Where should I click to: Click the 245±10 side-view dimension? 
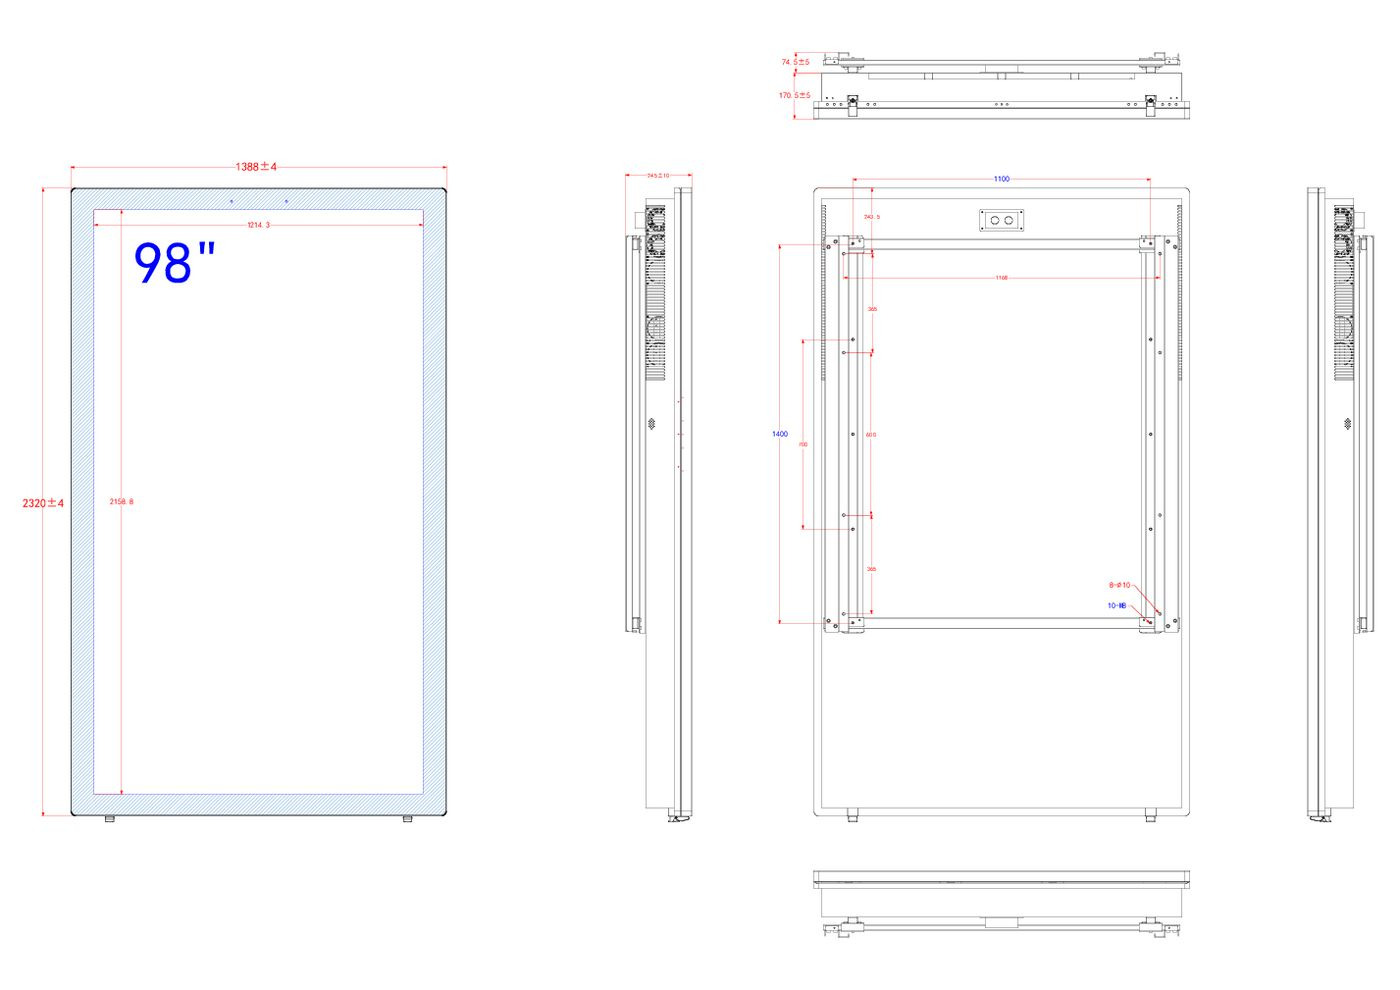[658, 176]
